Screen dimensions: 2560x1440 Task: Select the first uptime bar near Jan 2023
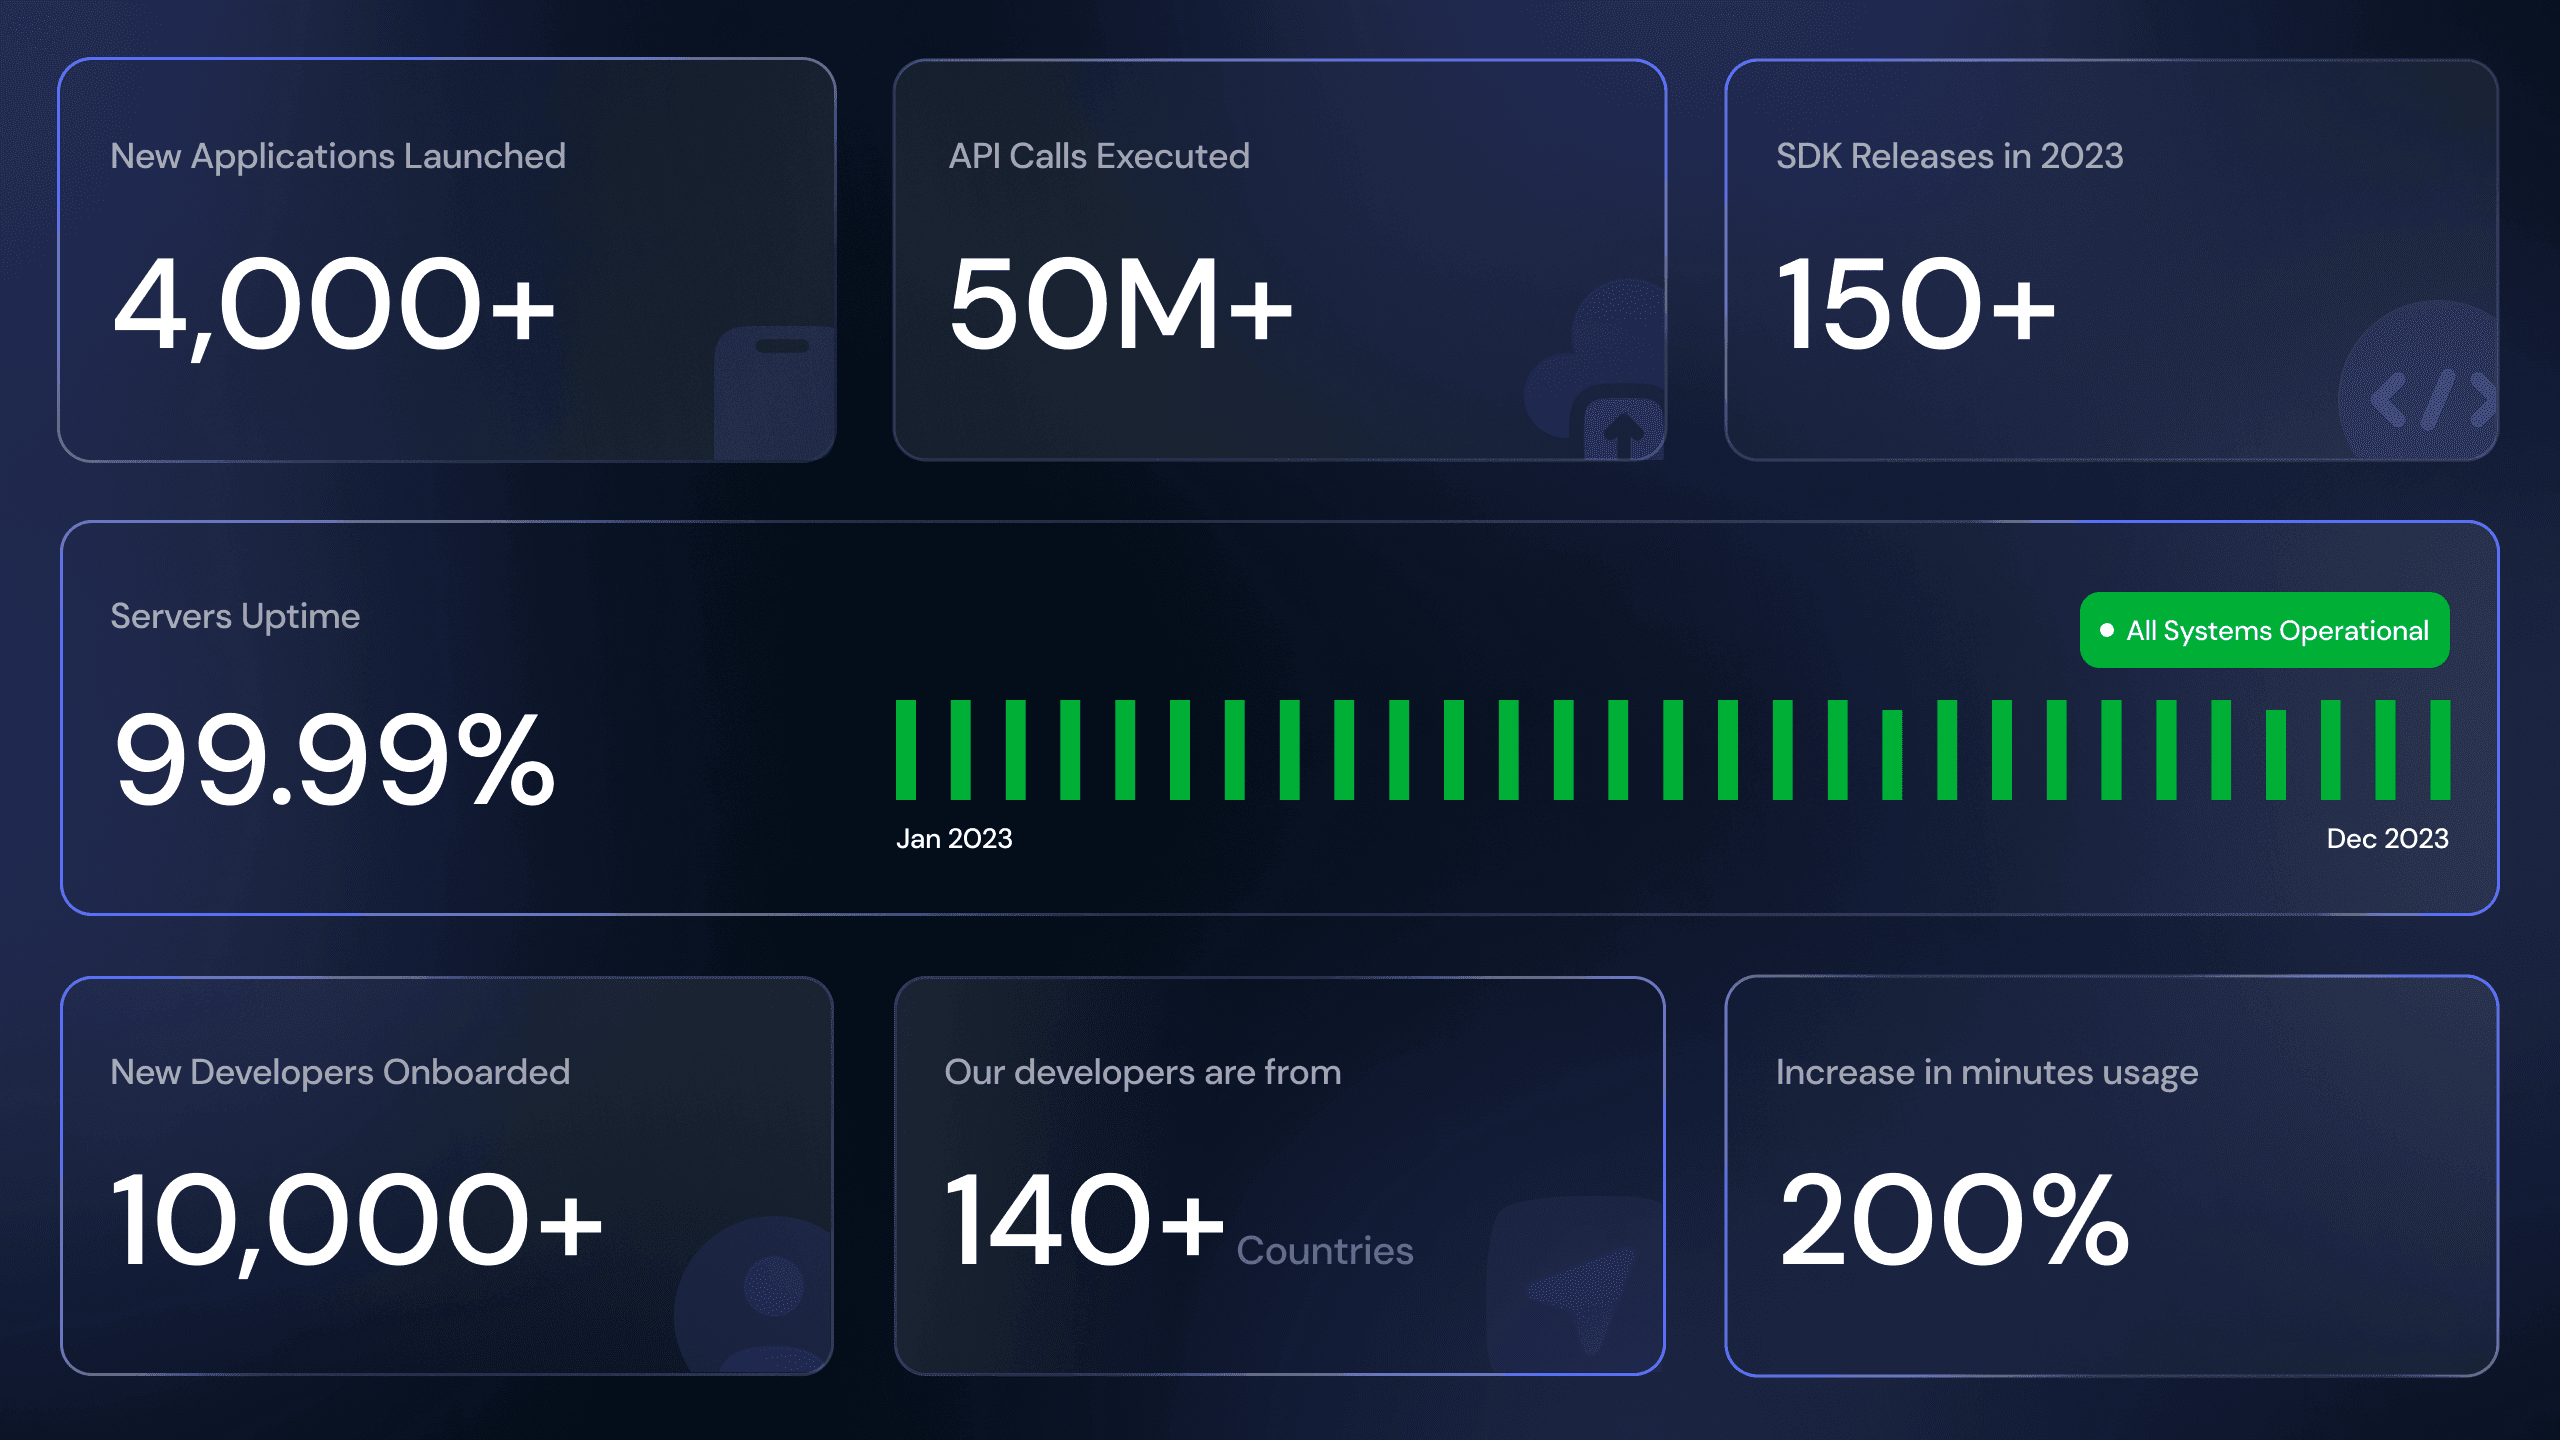point(906,750)
